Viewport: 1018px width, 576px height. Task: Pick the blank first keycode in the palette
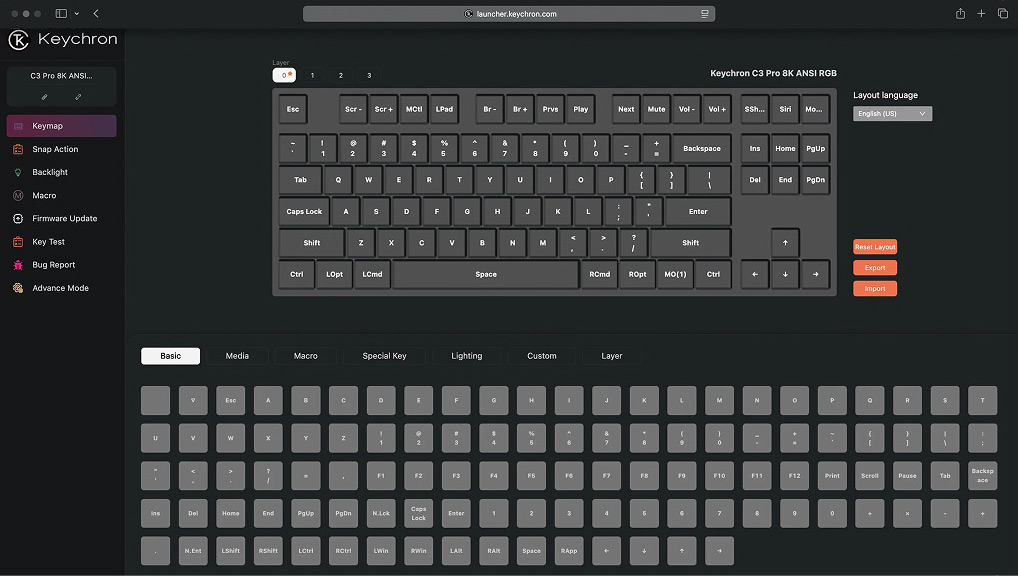pyautogui.click(x=155, y=401)
